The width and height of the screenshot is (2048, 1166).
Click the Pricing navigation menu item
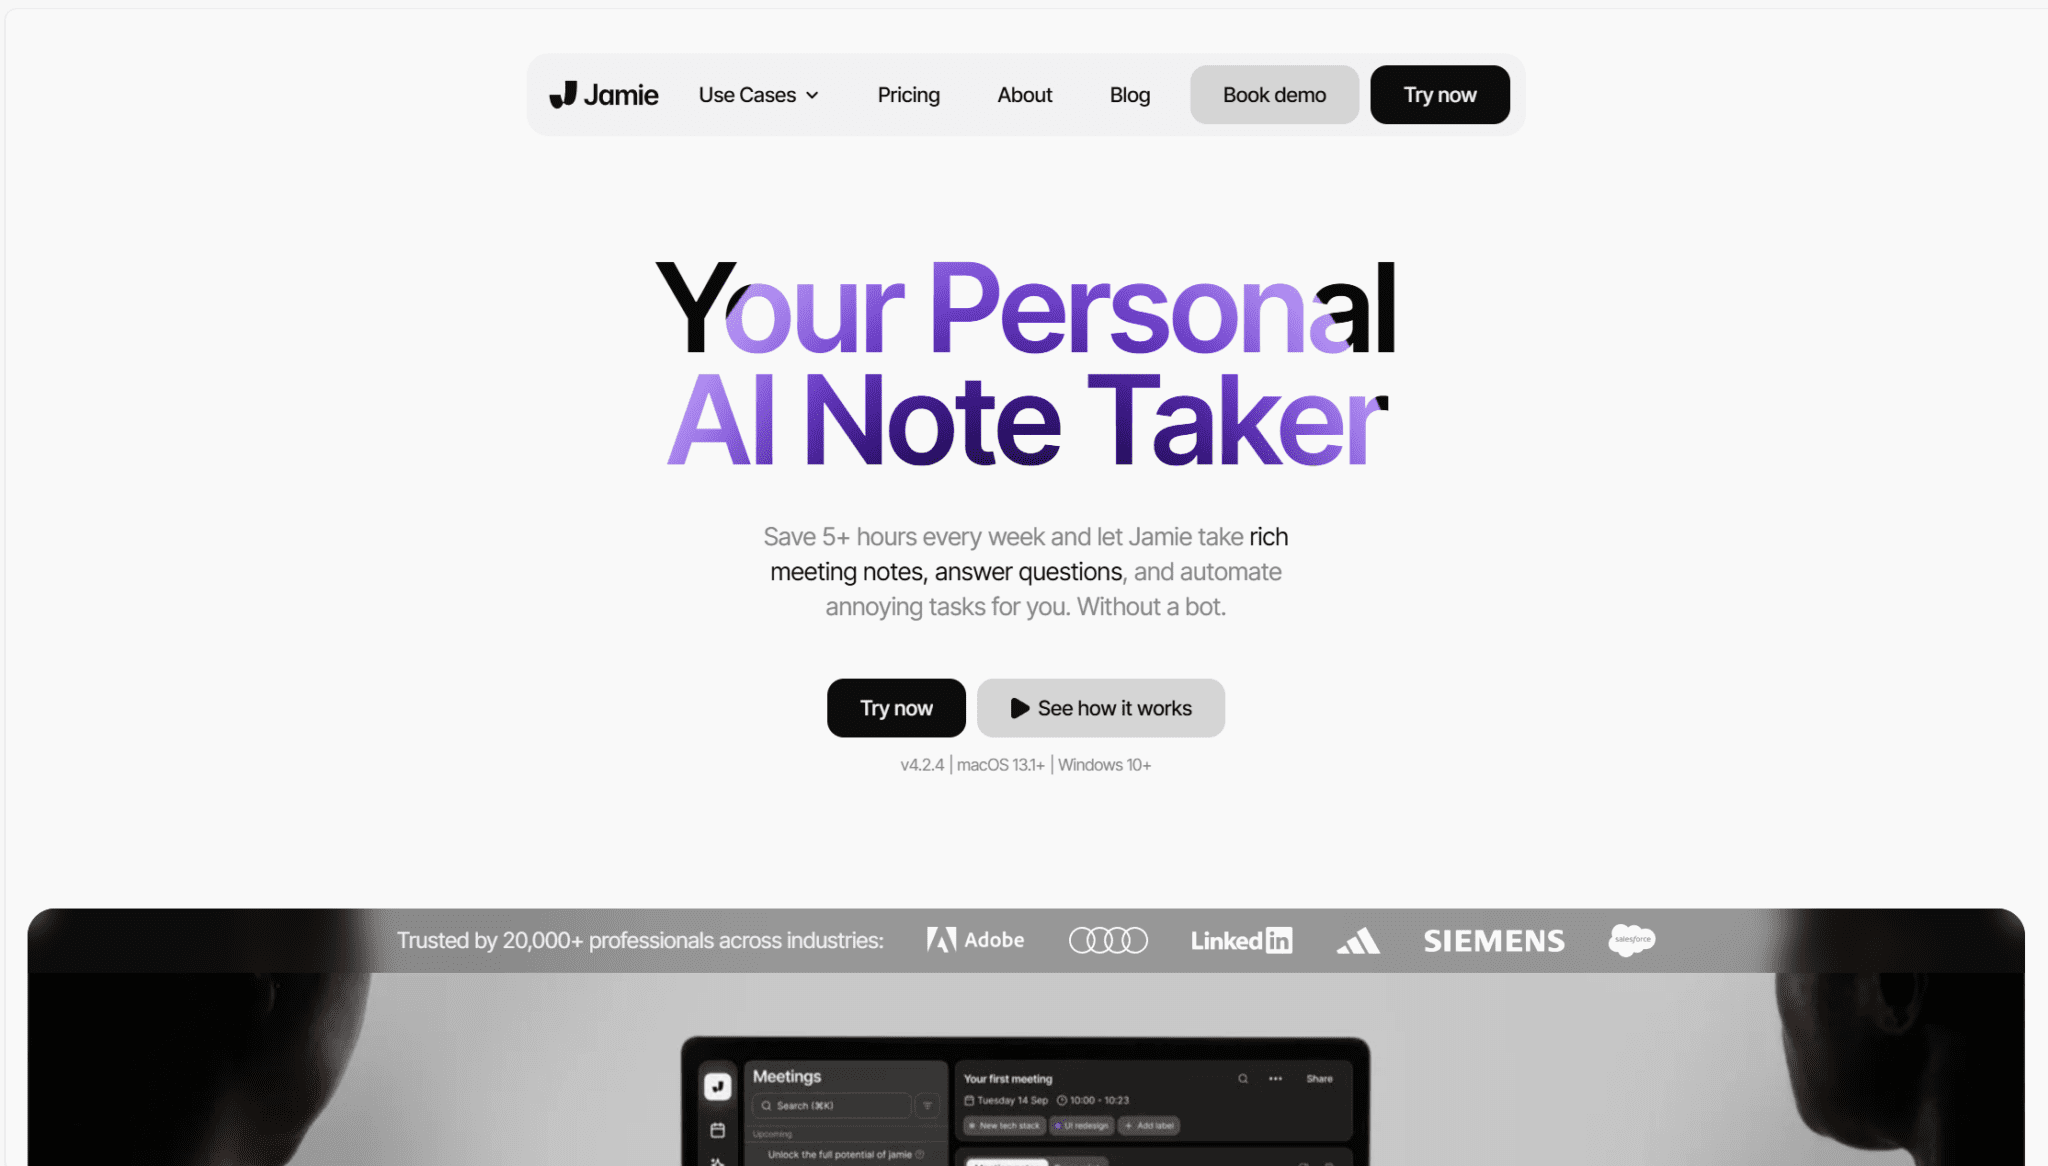pyautogui.click(x=907, y=94)
